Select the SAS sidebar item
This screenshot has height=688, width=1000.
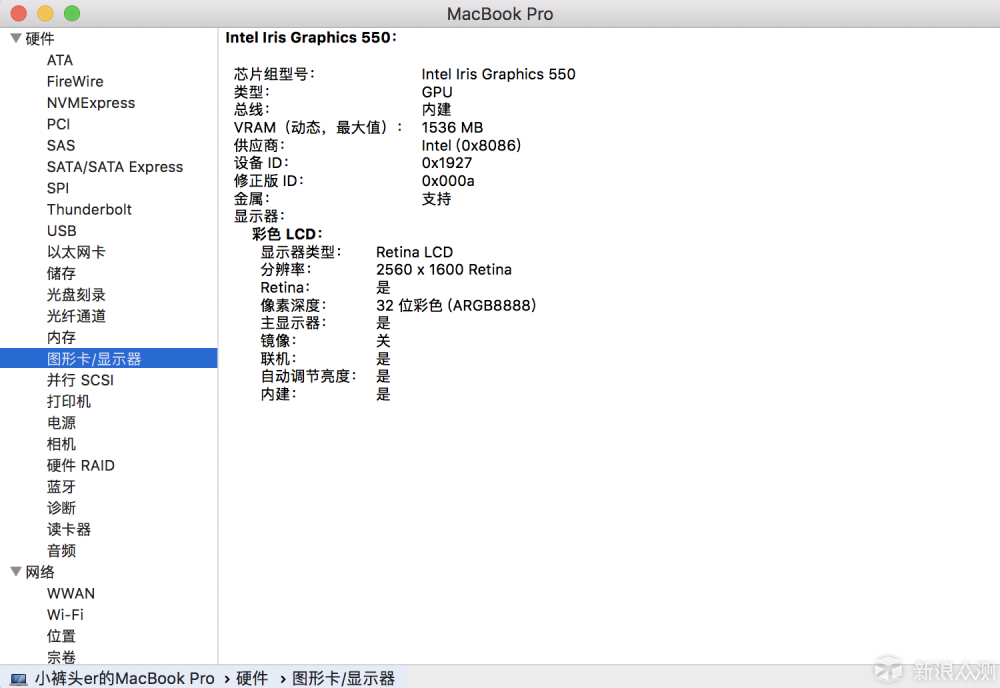(61, 145)
